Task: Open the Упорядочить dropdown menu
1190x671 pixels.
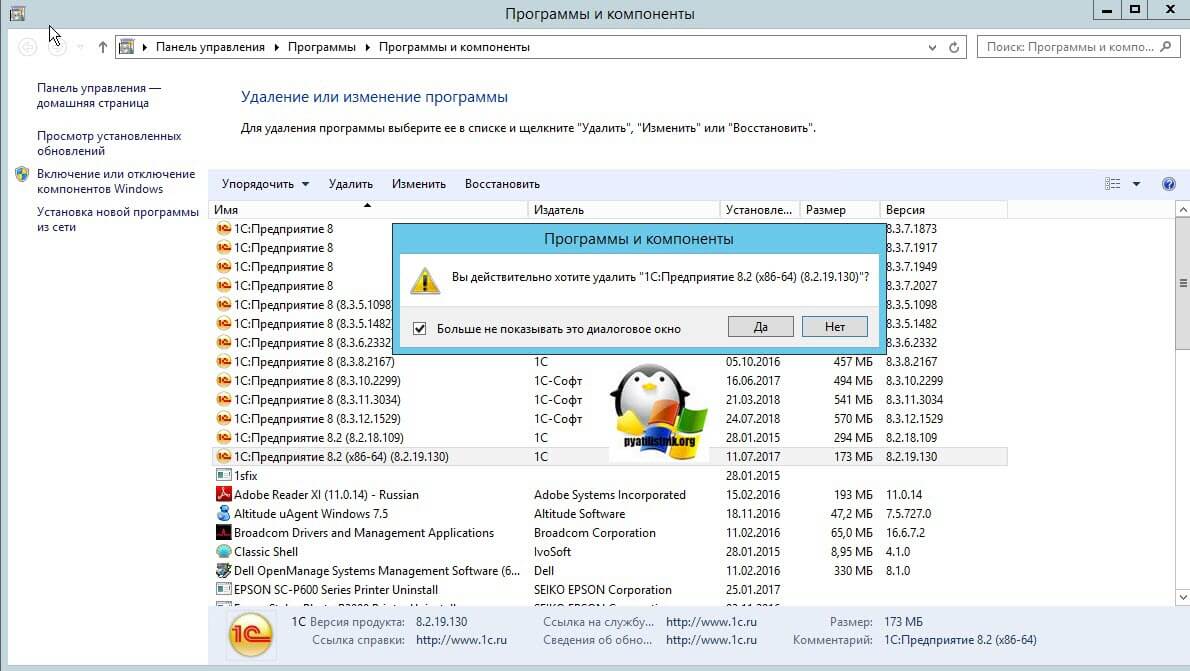Action: 265,184
